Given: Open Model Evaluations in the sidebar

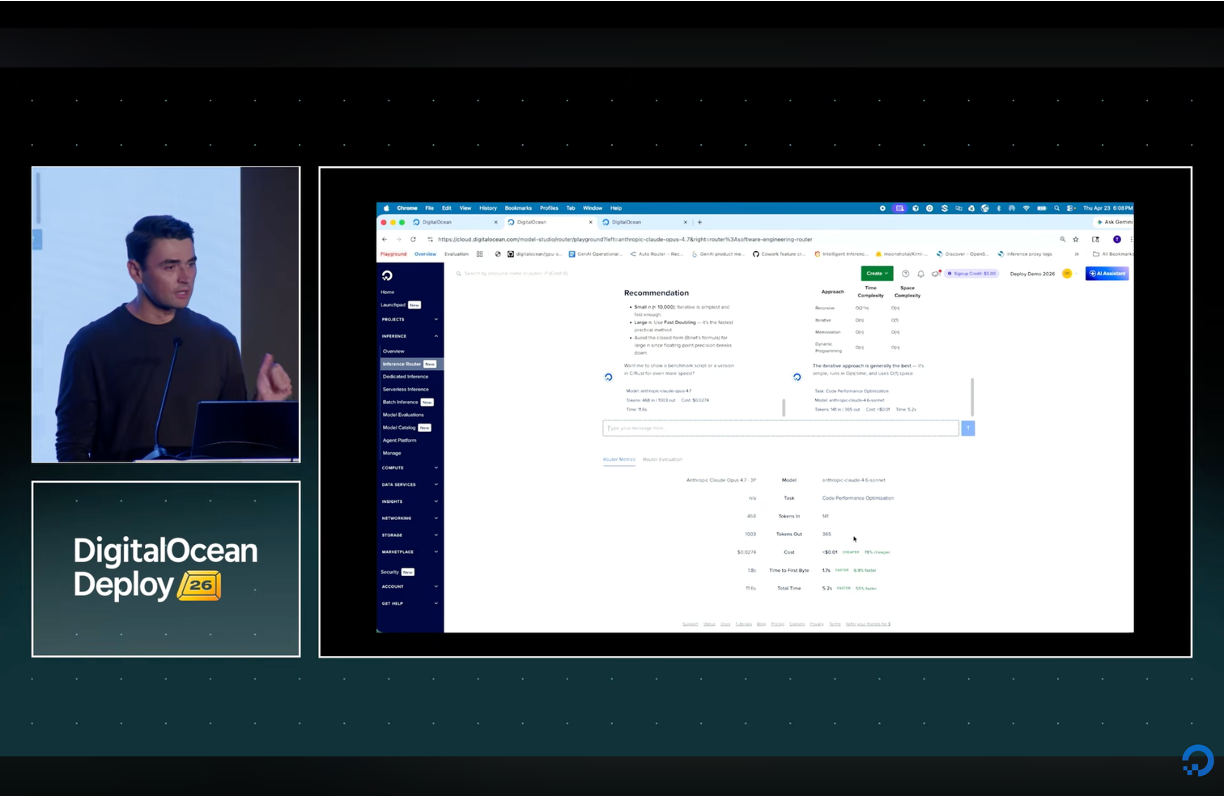Looking at the screenshot, I should click(x=403, y=415).
